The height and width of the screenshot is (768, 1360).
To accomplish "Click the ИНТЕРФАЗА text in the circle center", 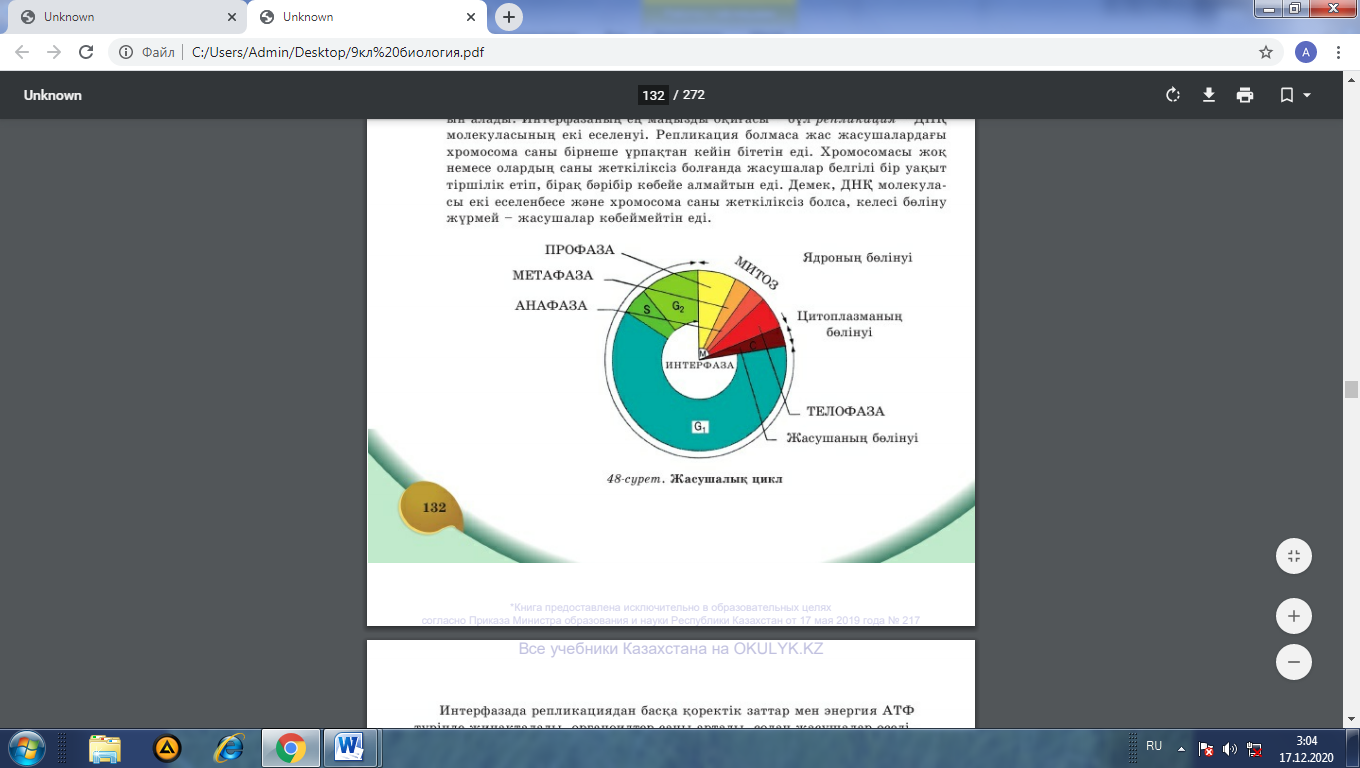I will [x=699, y=366].
